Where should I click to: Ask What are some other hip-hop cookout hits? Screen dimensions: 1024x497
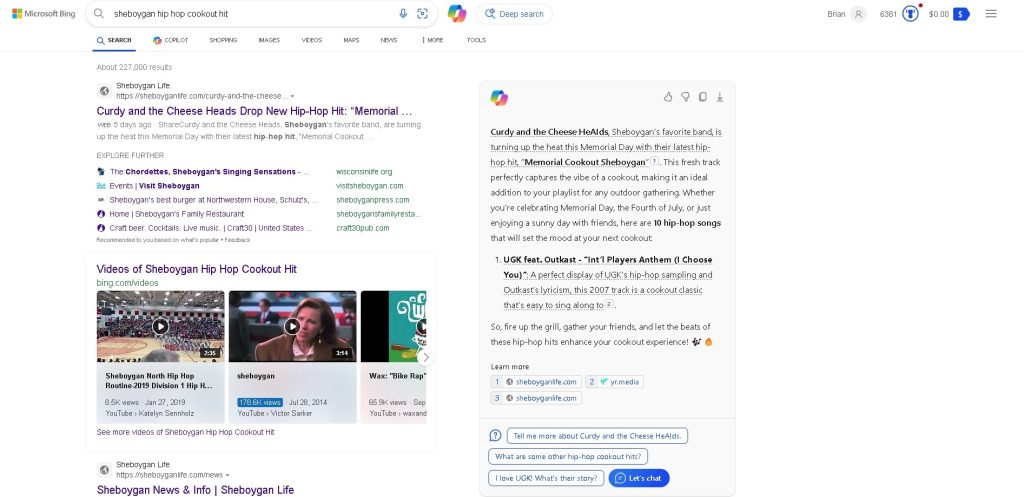coord(568,457)
